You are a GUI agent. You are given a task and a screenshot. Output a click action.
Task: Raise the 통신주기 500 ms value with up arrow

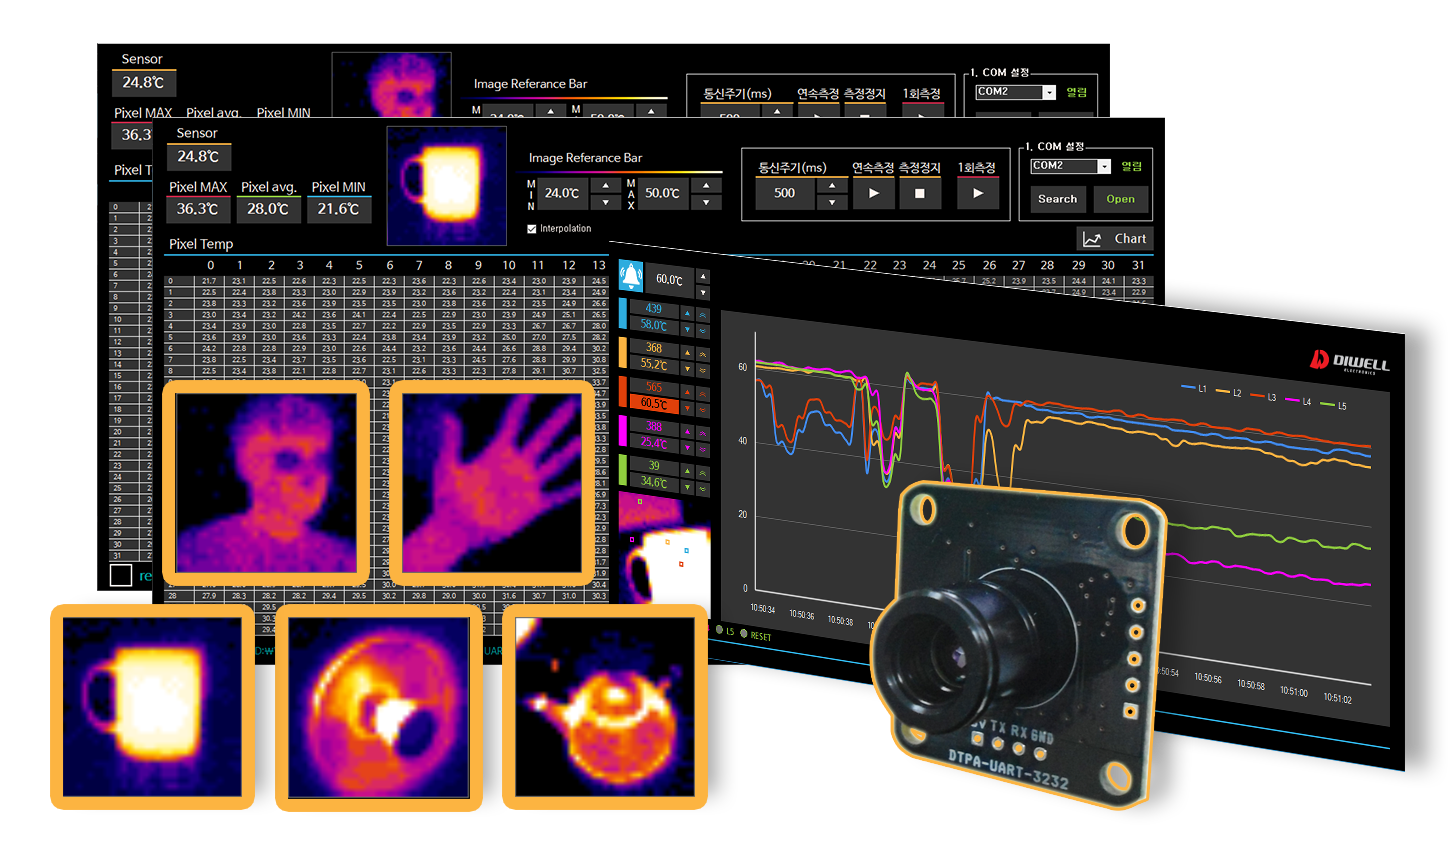tap(832, 185)
